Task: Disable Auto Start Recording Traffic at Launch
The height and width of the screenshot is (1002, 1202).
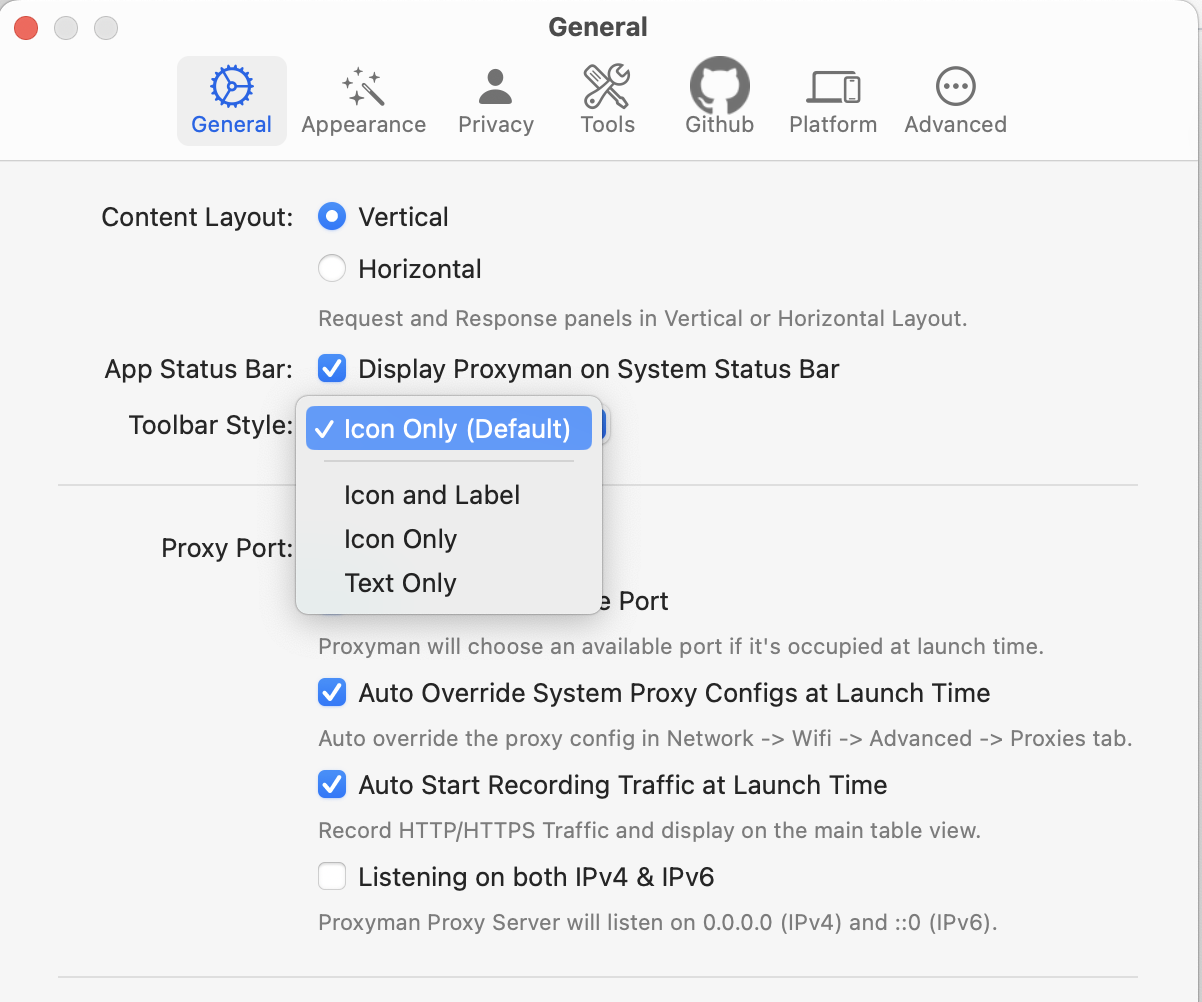Action: pyautogui.click(x=331, y=784)
